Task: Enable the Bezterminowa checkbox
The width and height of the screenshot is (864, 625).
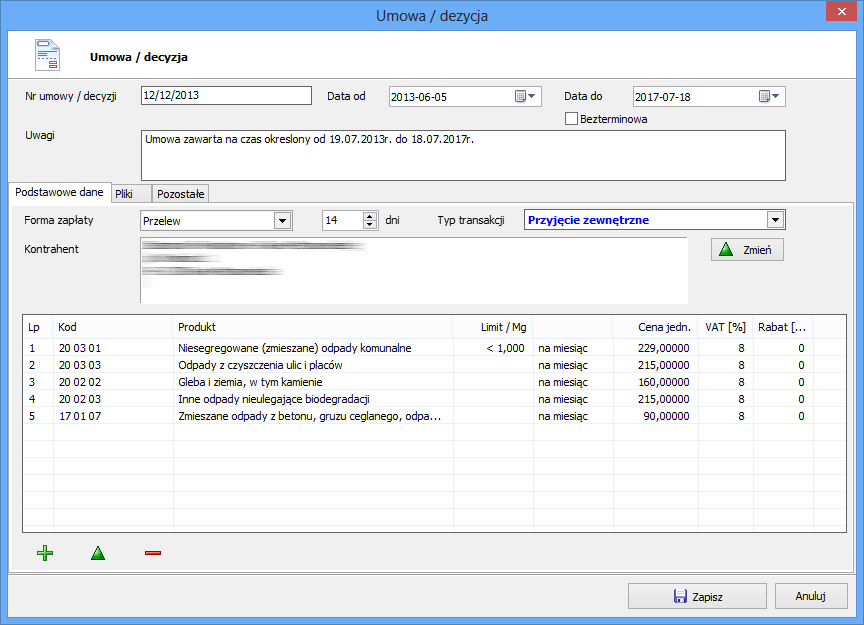Action: pos(572,119)
